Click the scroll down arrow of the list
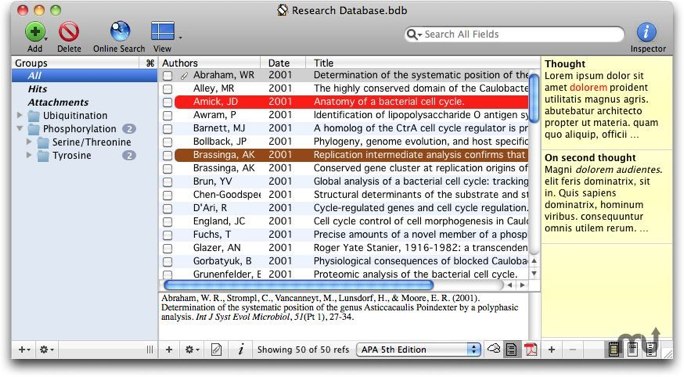The height and width of the screenshot is (377, 684). point(534,274)
